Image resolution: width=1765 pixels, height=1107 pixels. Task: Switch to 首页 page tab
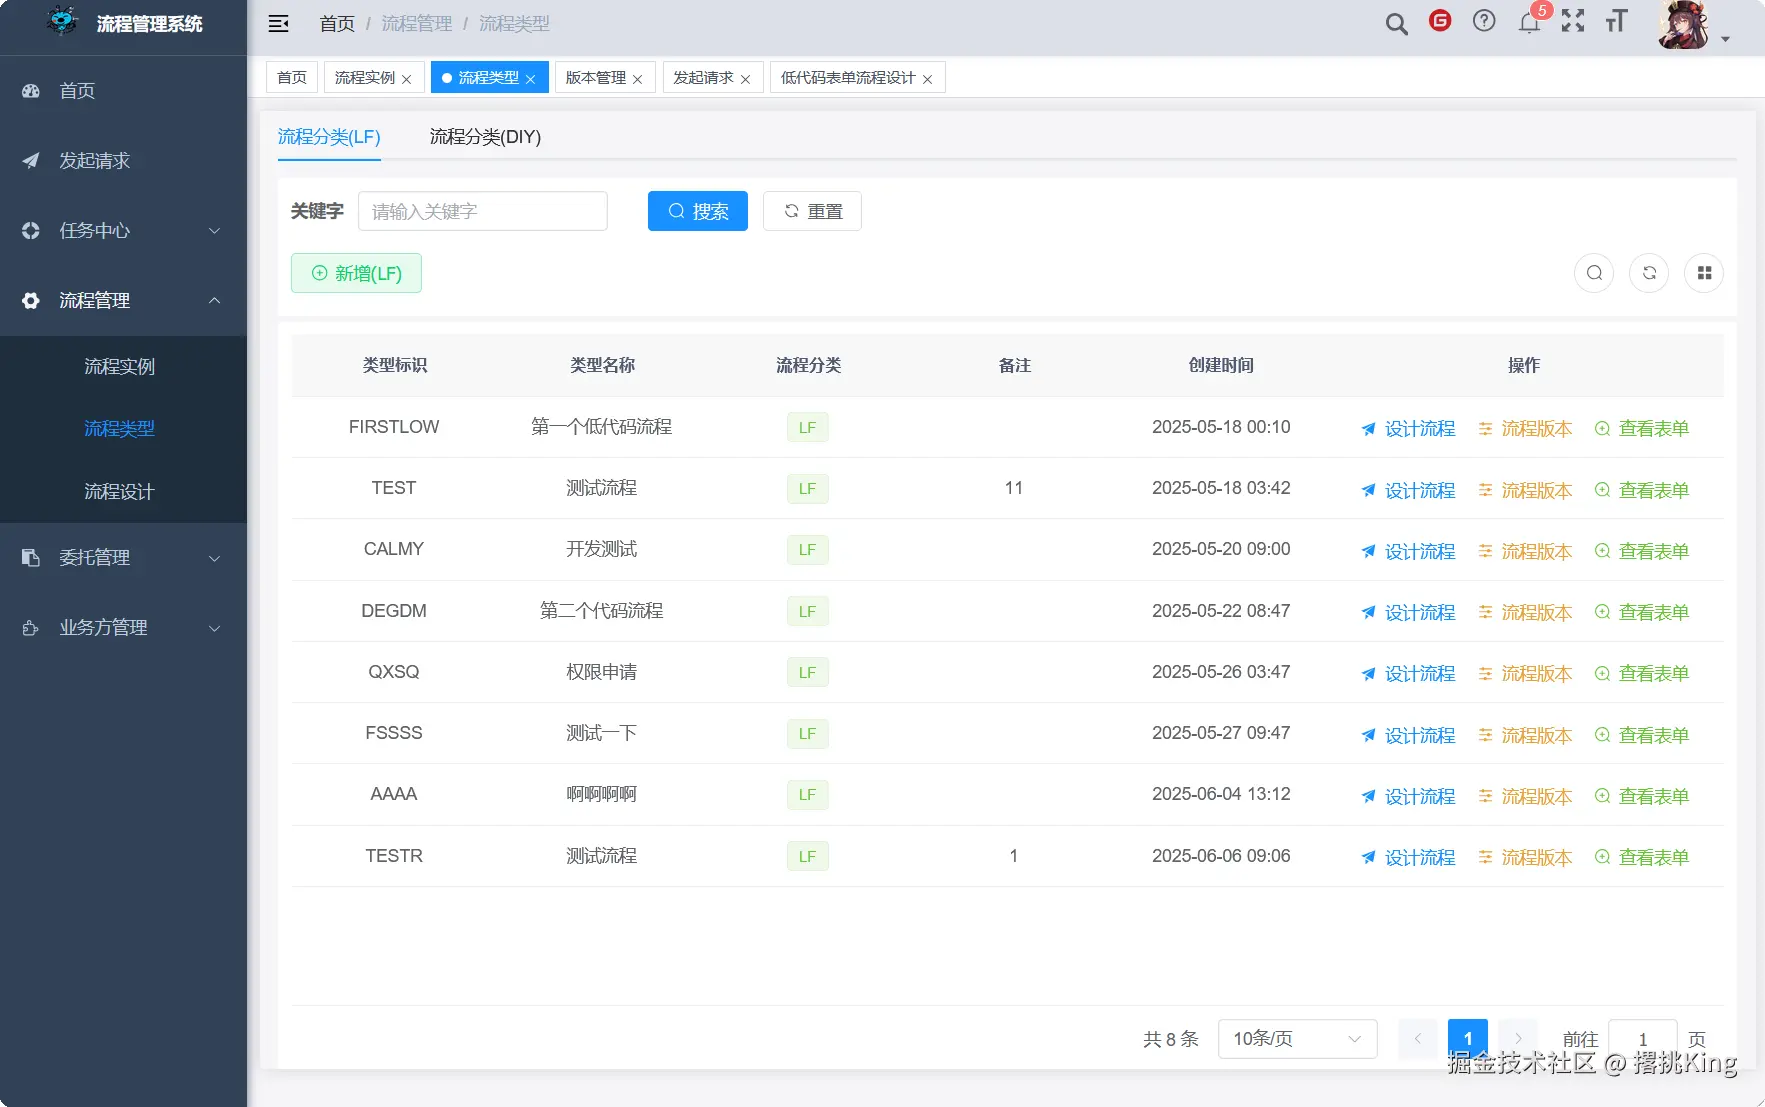[292, 77]
